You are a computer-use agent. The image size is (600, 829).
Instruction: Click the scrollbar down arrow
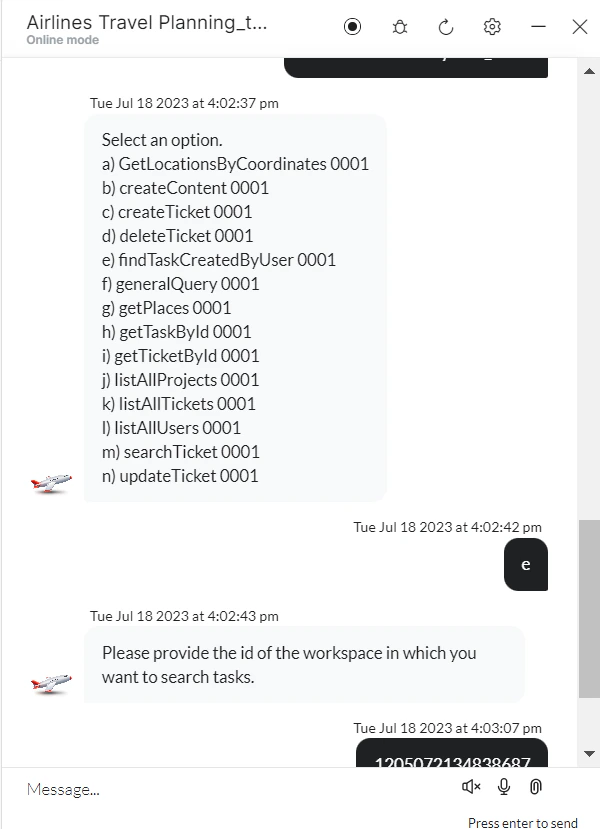(588, 753)
